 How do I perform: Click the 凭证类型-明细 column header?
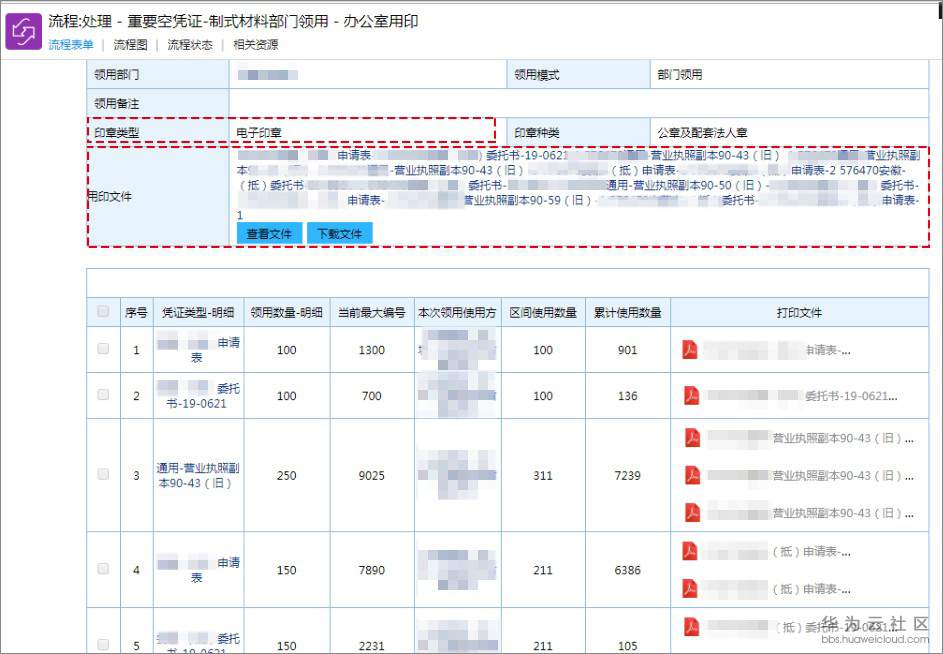[198, 312]
